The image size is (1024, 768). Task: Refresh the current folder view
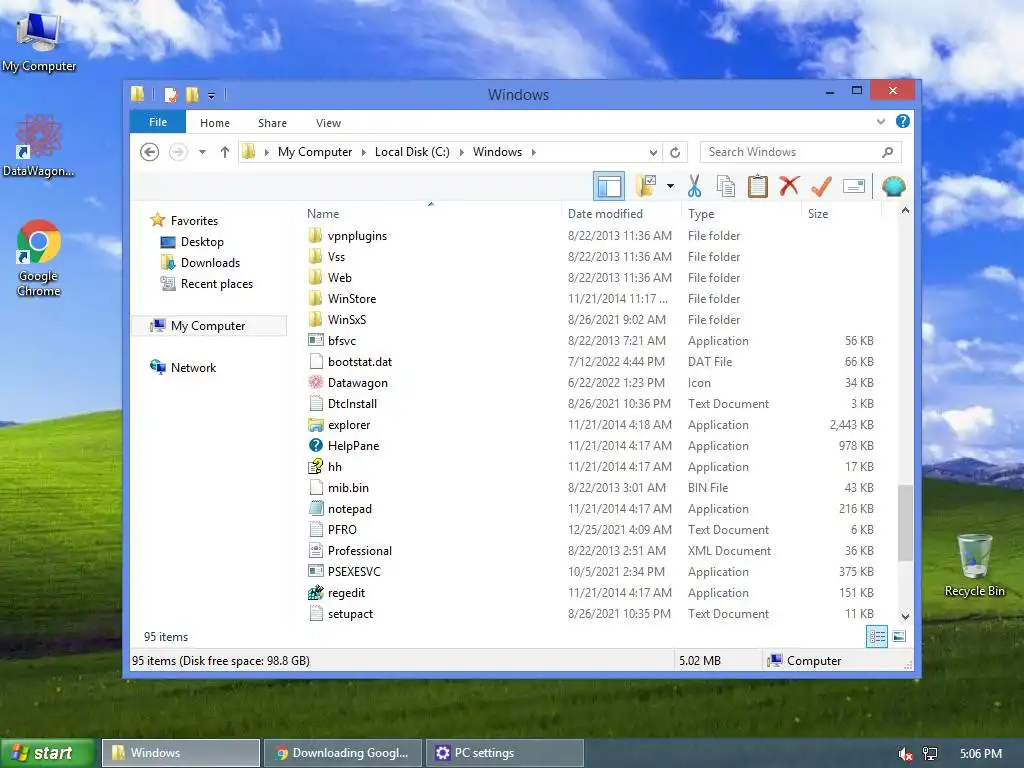[x=675, y=152]
